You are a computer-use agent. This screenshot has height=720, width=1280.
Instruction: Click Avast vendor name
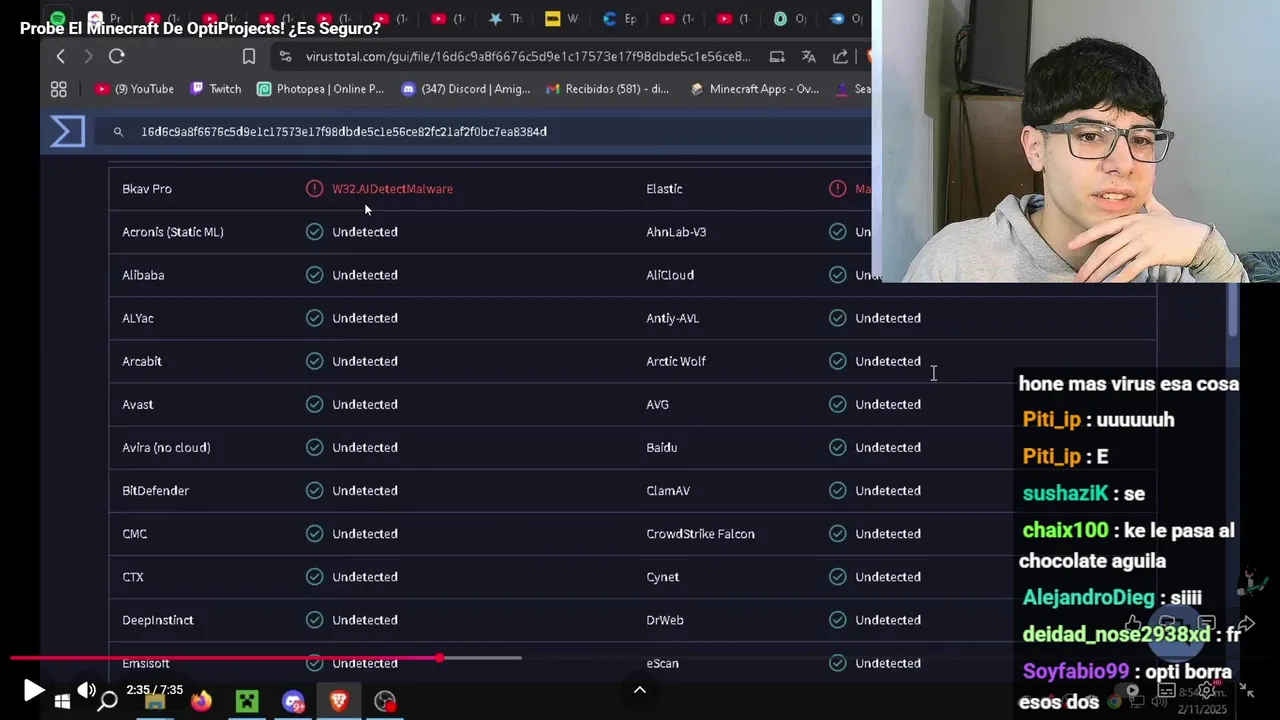point(138,404)
